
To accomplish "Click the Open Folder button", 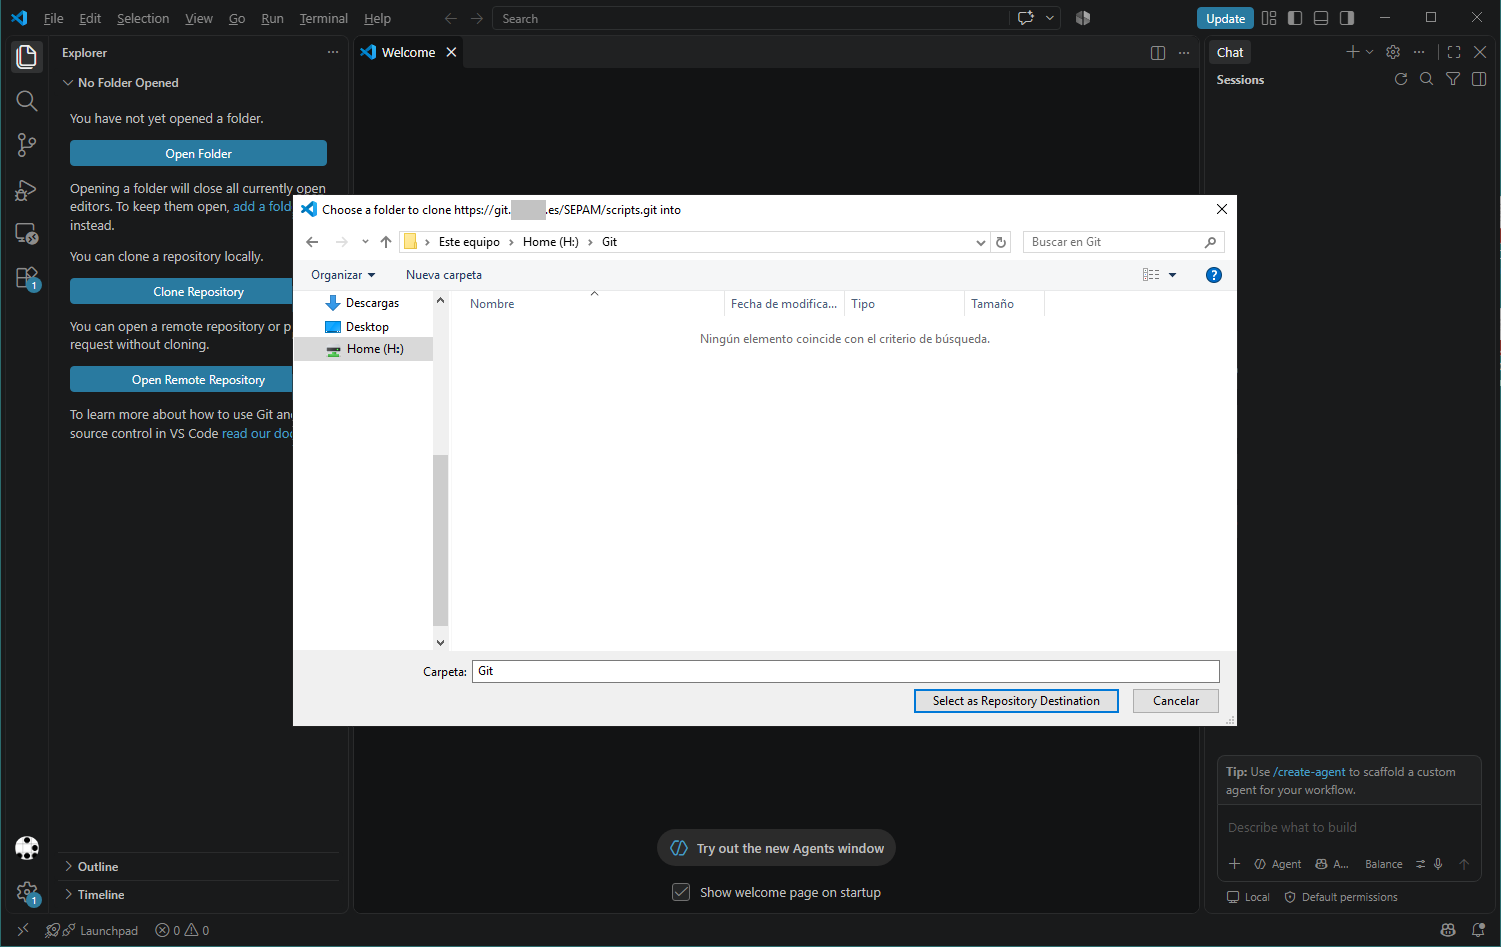I will click(198, 153).
